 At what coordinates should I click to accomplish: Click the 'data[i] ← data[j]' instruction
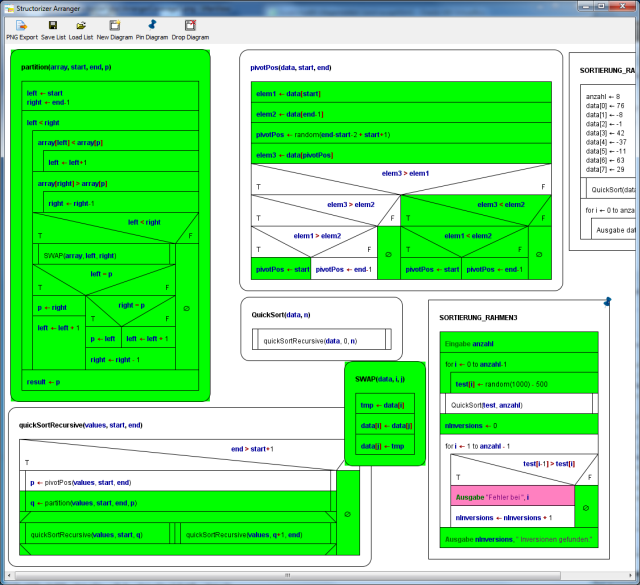(x=385, y=425)
